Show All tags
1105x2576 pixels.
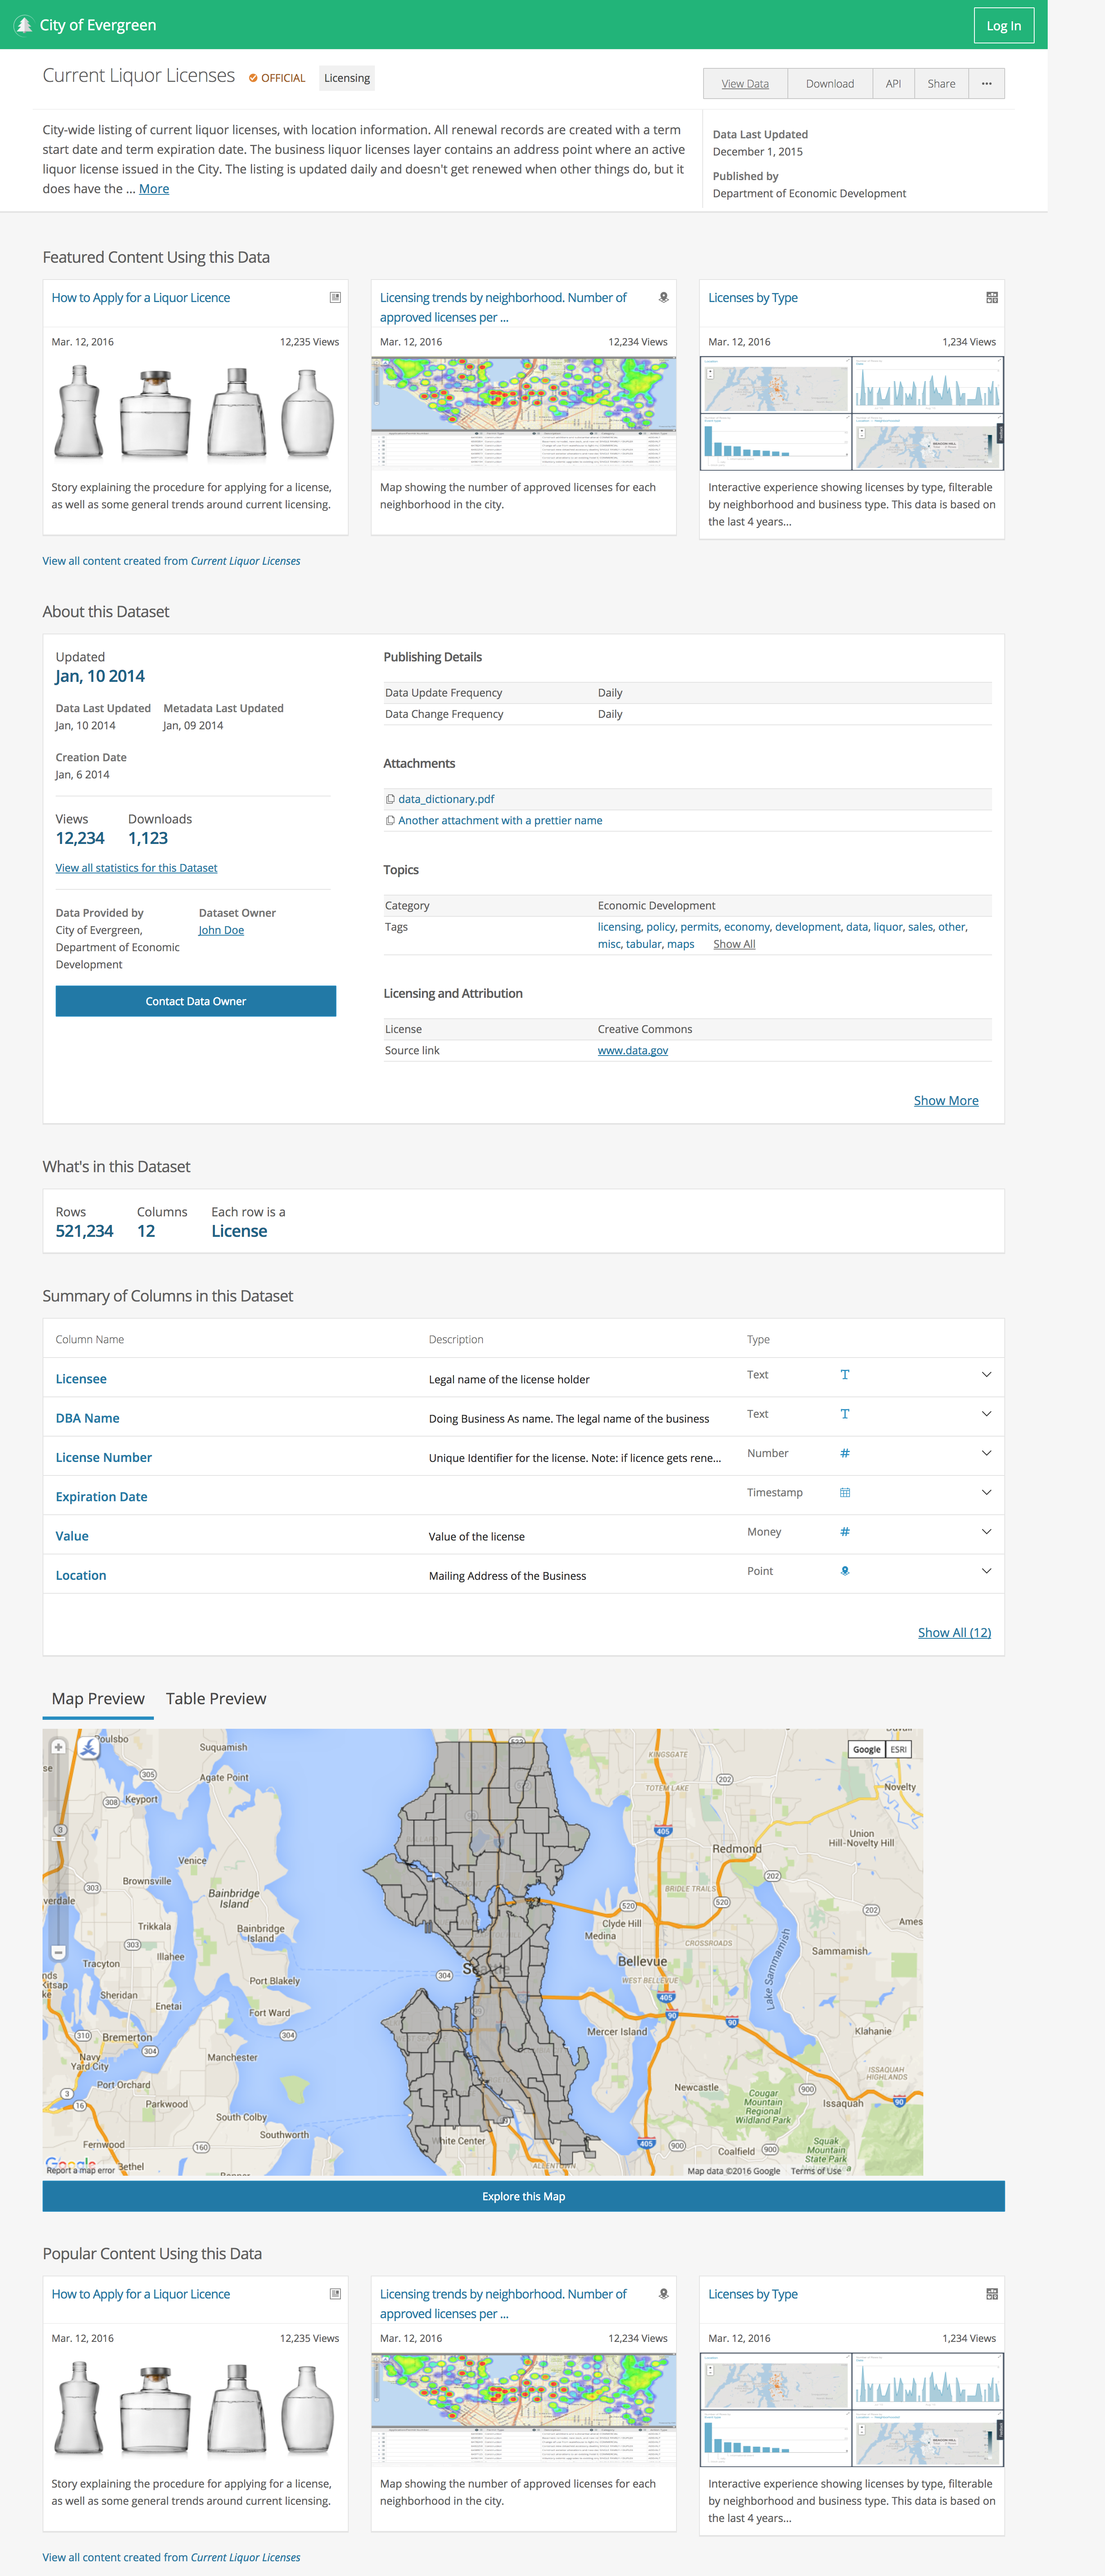(734, 944)
